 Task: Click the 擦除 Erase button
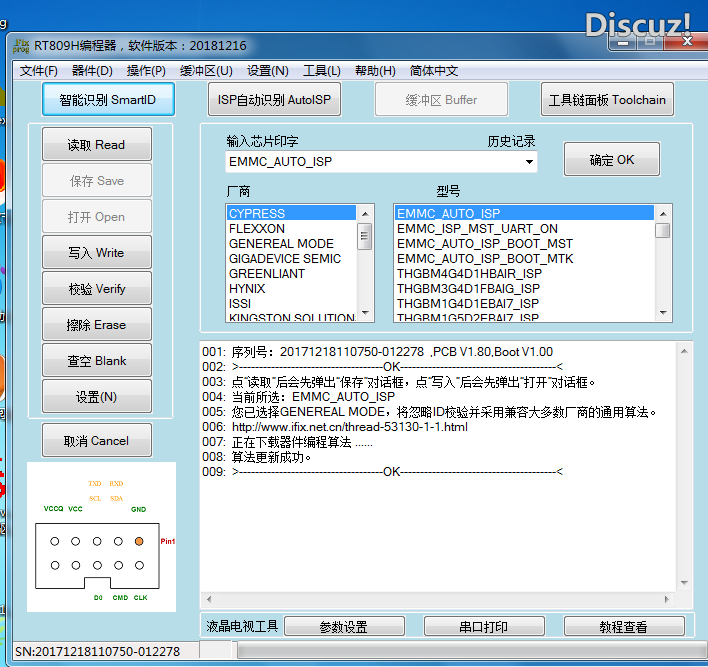point(97,325)
